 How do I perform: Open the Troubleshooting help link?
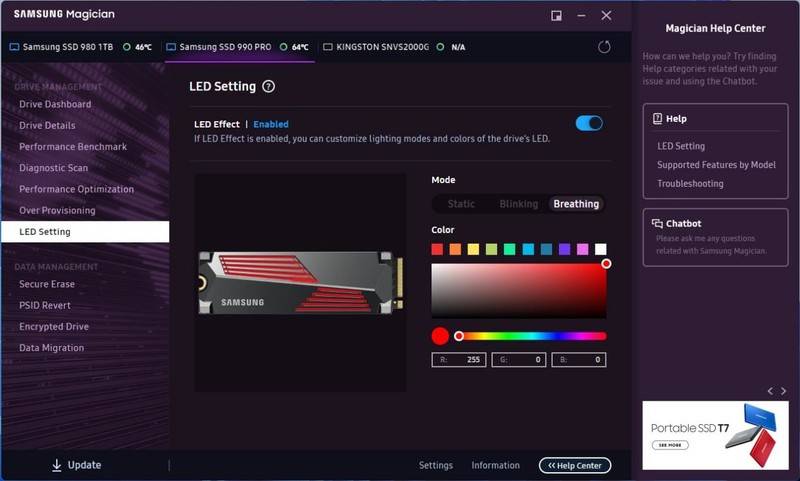click(690, 184)
